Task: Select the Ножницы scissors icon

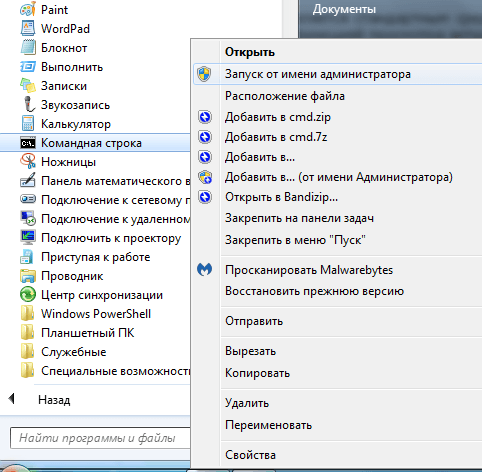Action: 28,161
